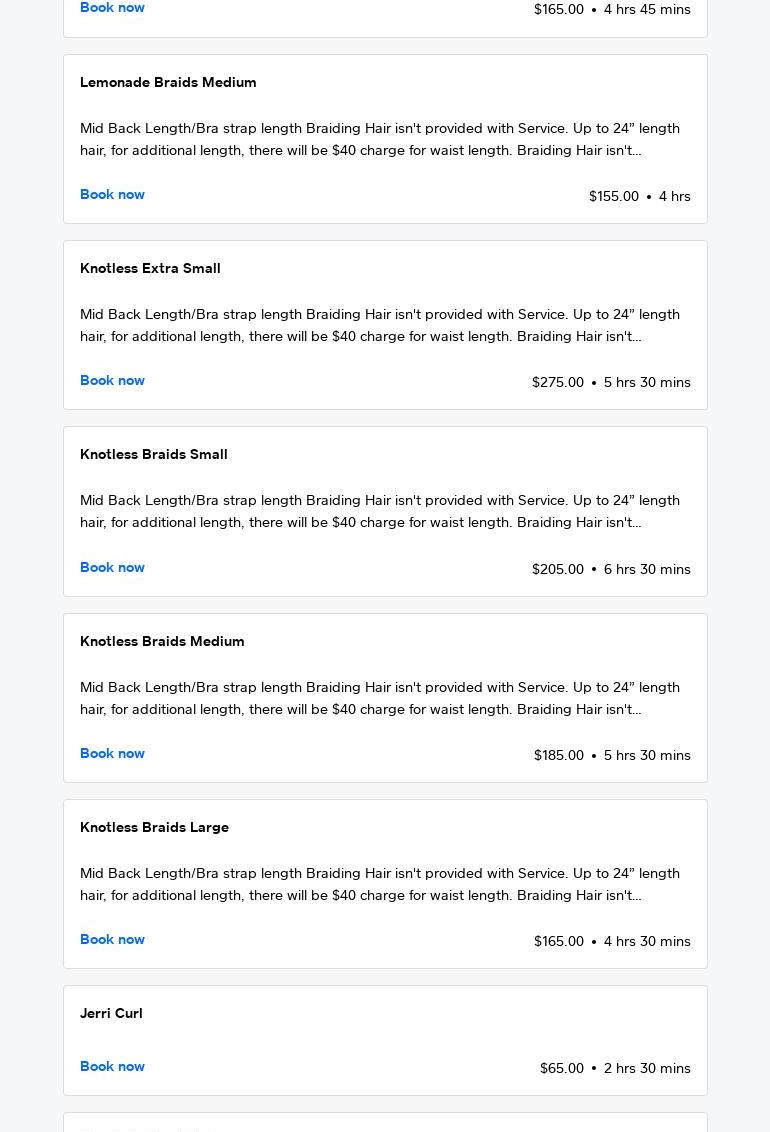Book now for Knotless Braids Medium
The image size is (770, 1132).
click(x=112, y=754)
